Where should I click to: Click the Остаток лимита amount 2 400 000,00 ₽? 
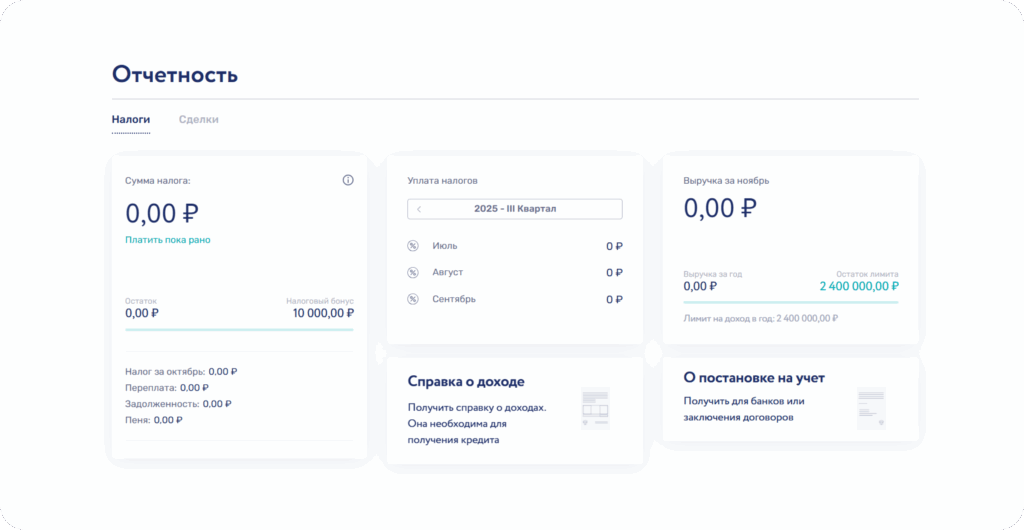(858, 286)
